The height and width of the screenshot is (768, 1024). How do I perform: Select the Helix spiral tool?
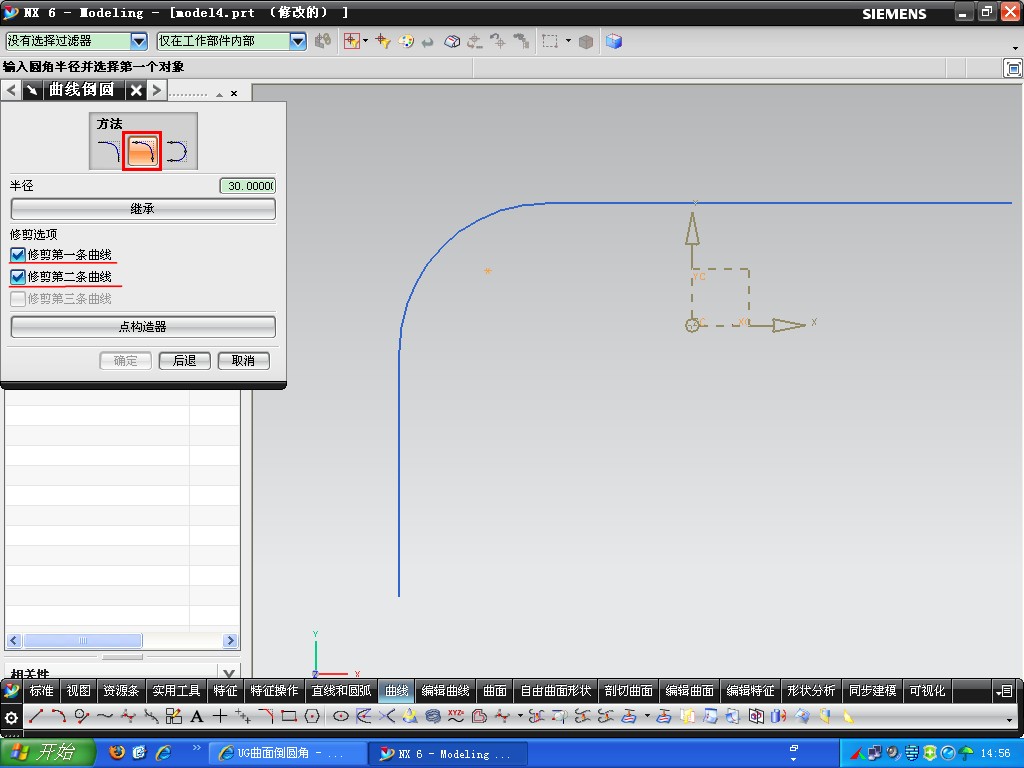coord(432,716)
